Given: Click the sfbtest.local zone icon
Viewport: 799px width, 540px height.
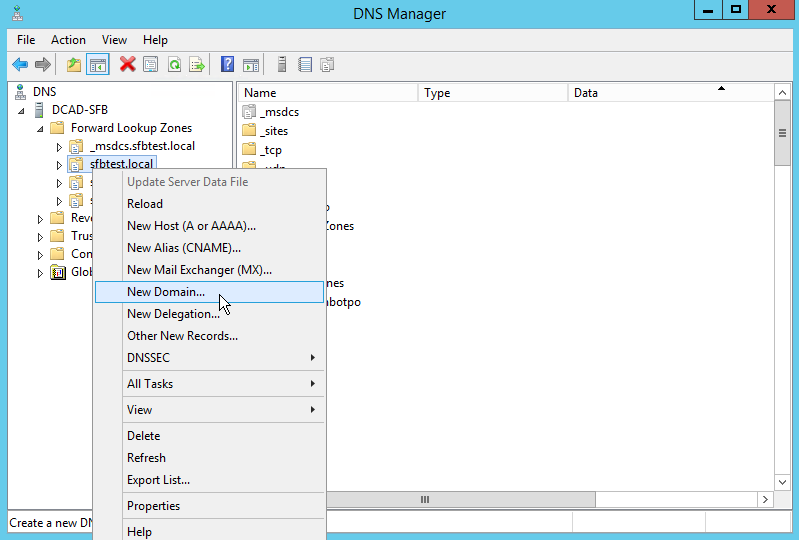Looking at the screenshot, I should point(76,164).
